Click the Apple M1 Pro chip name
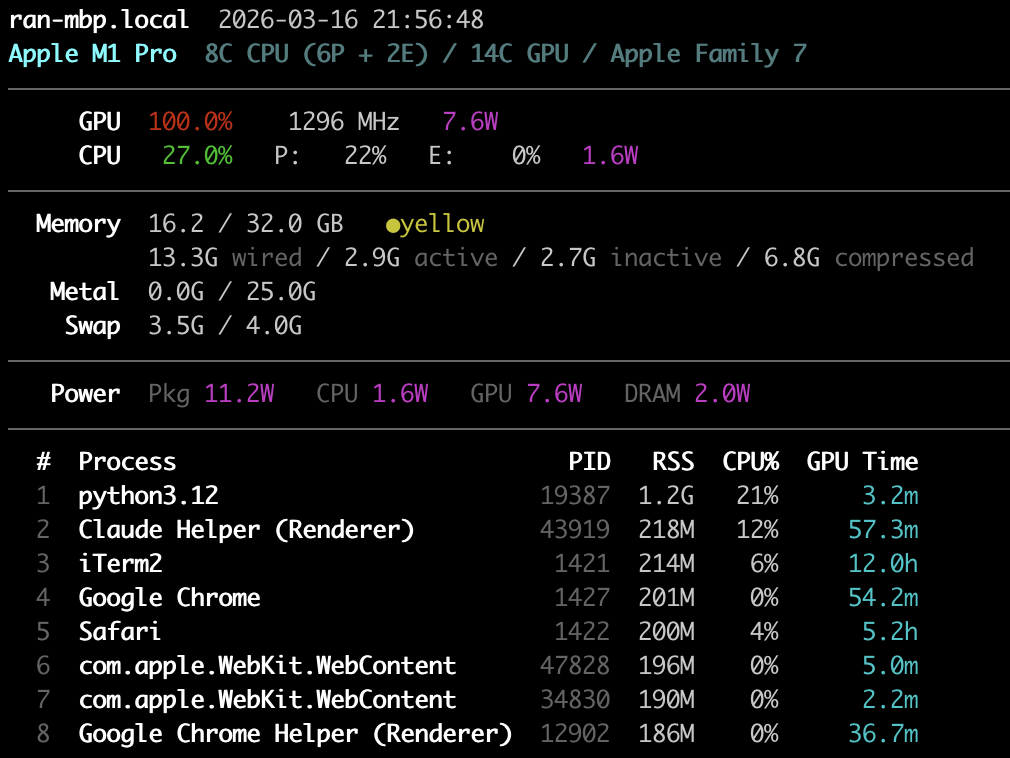 [x=92, y=54]
